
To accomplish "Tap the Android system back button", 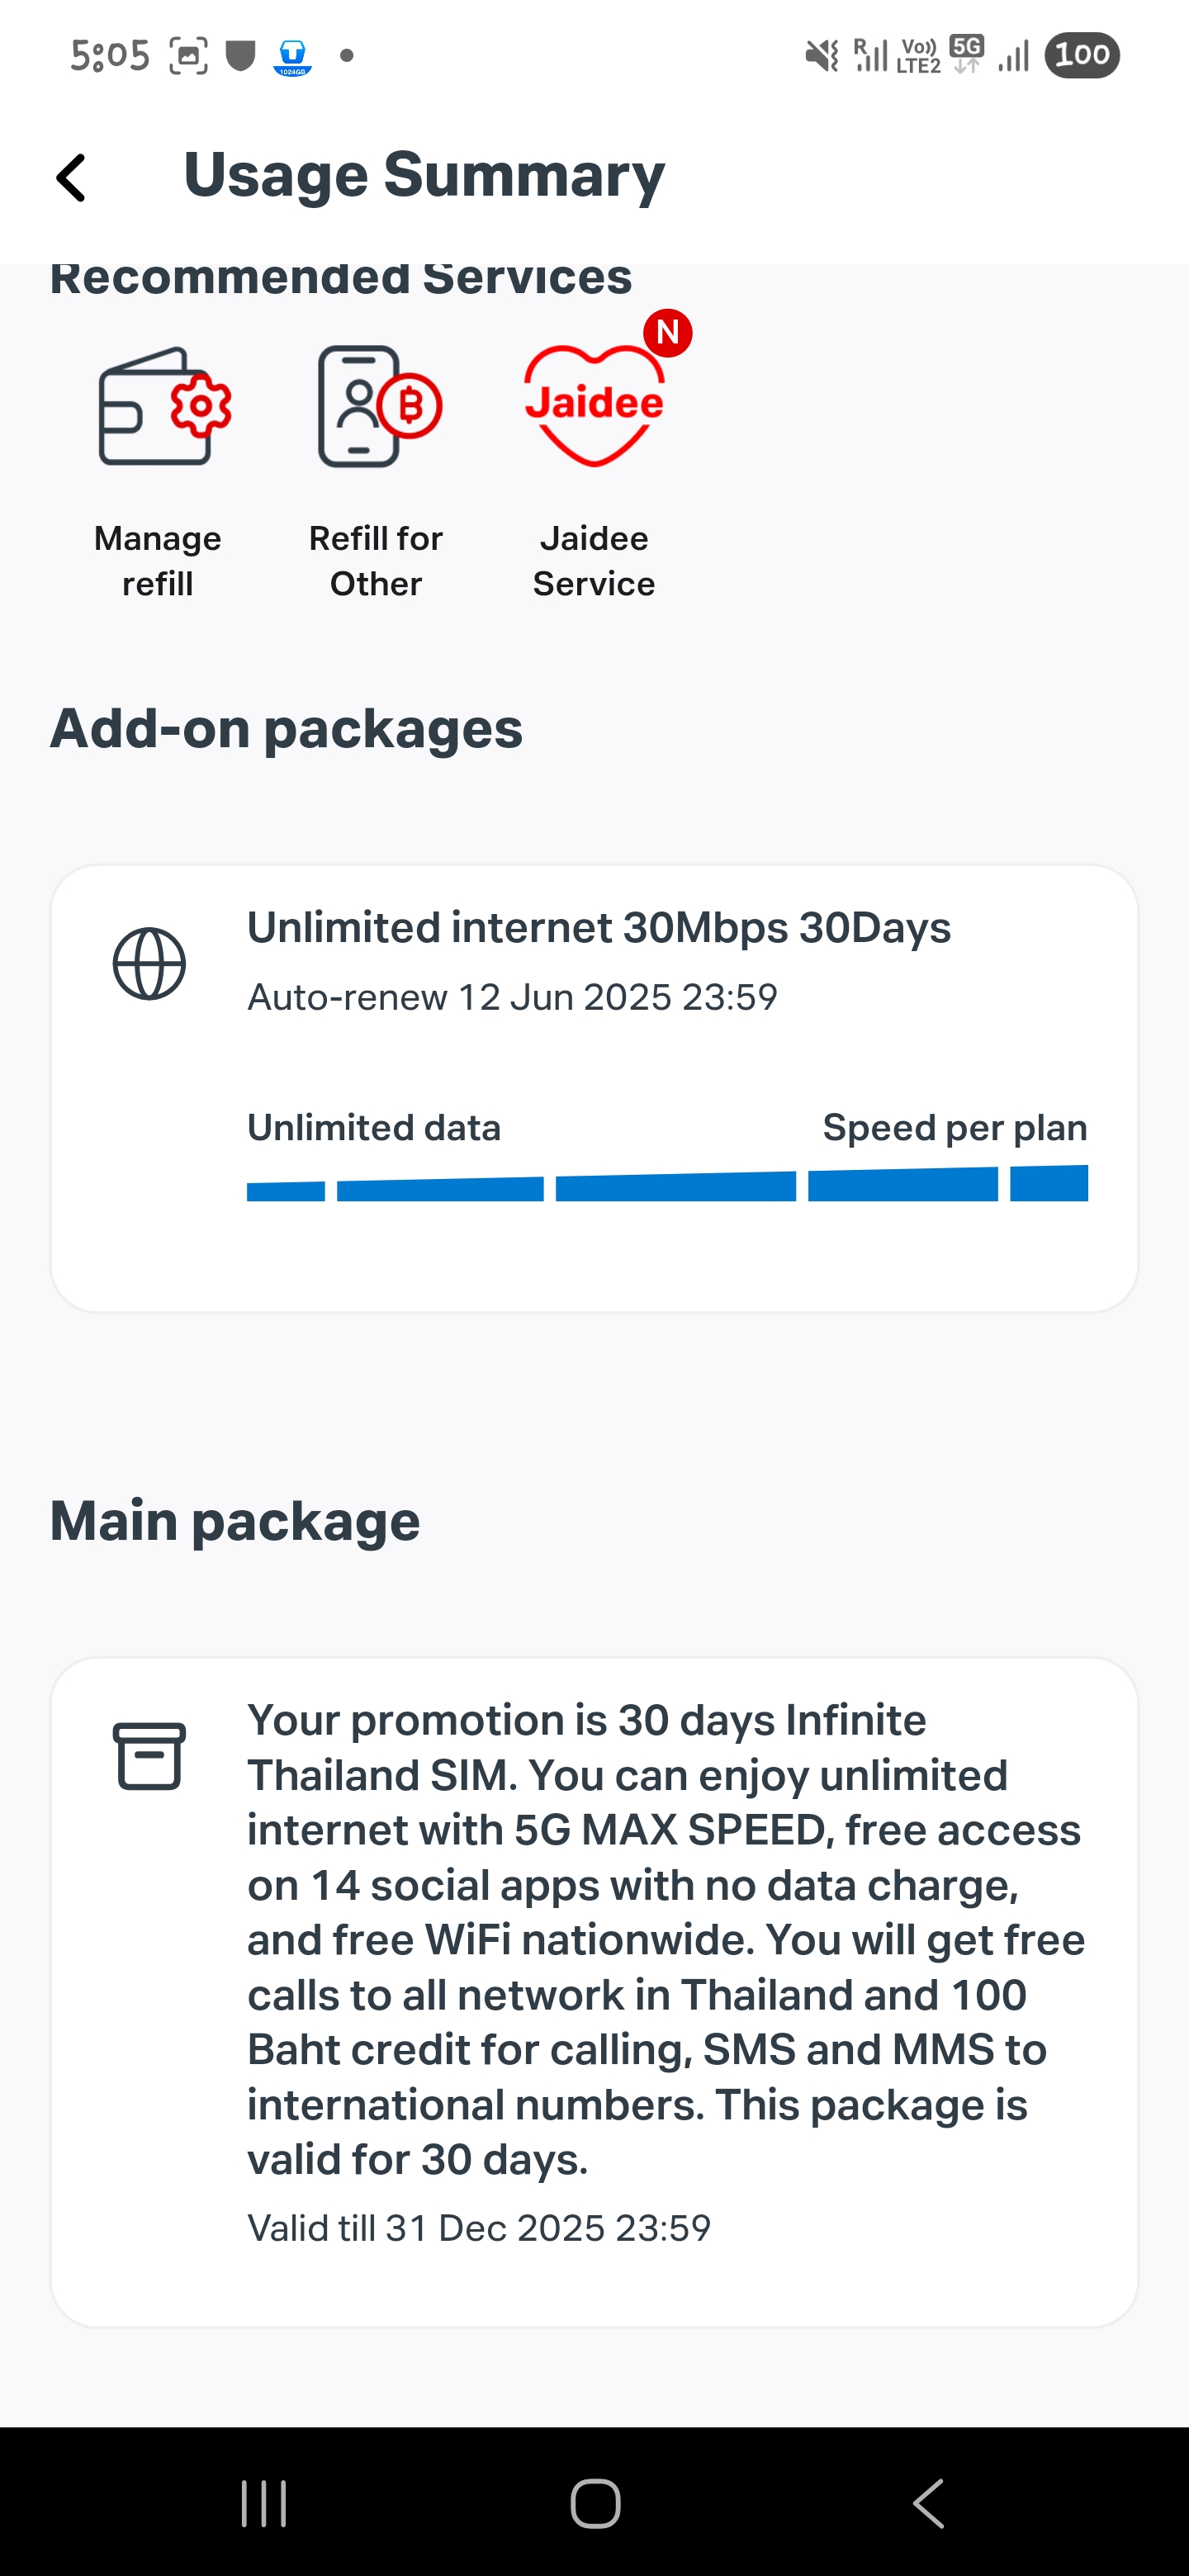I will 928,2504.
